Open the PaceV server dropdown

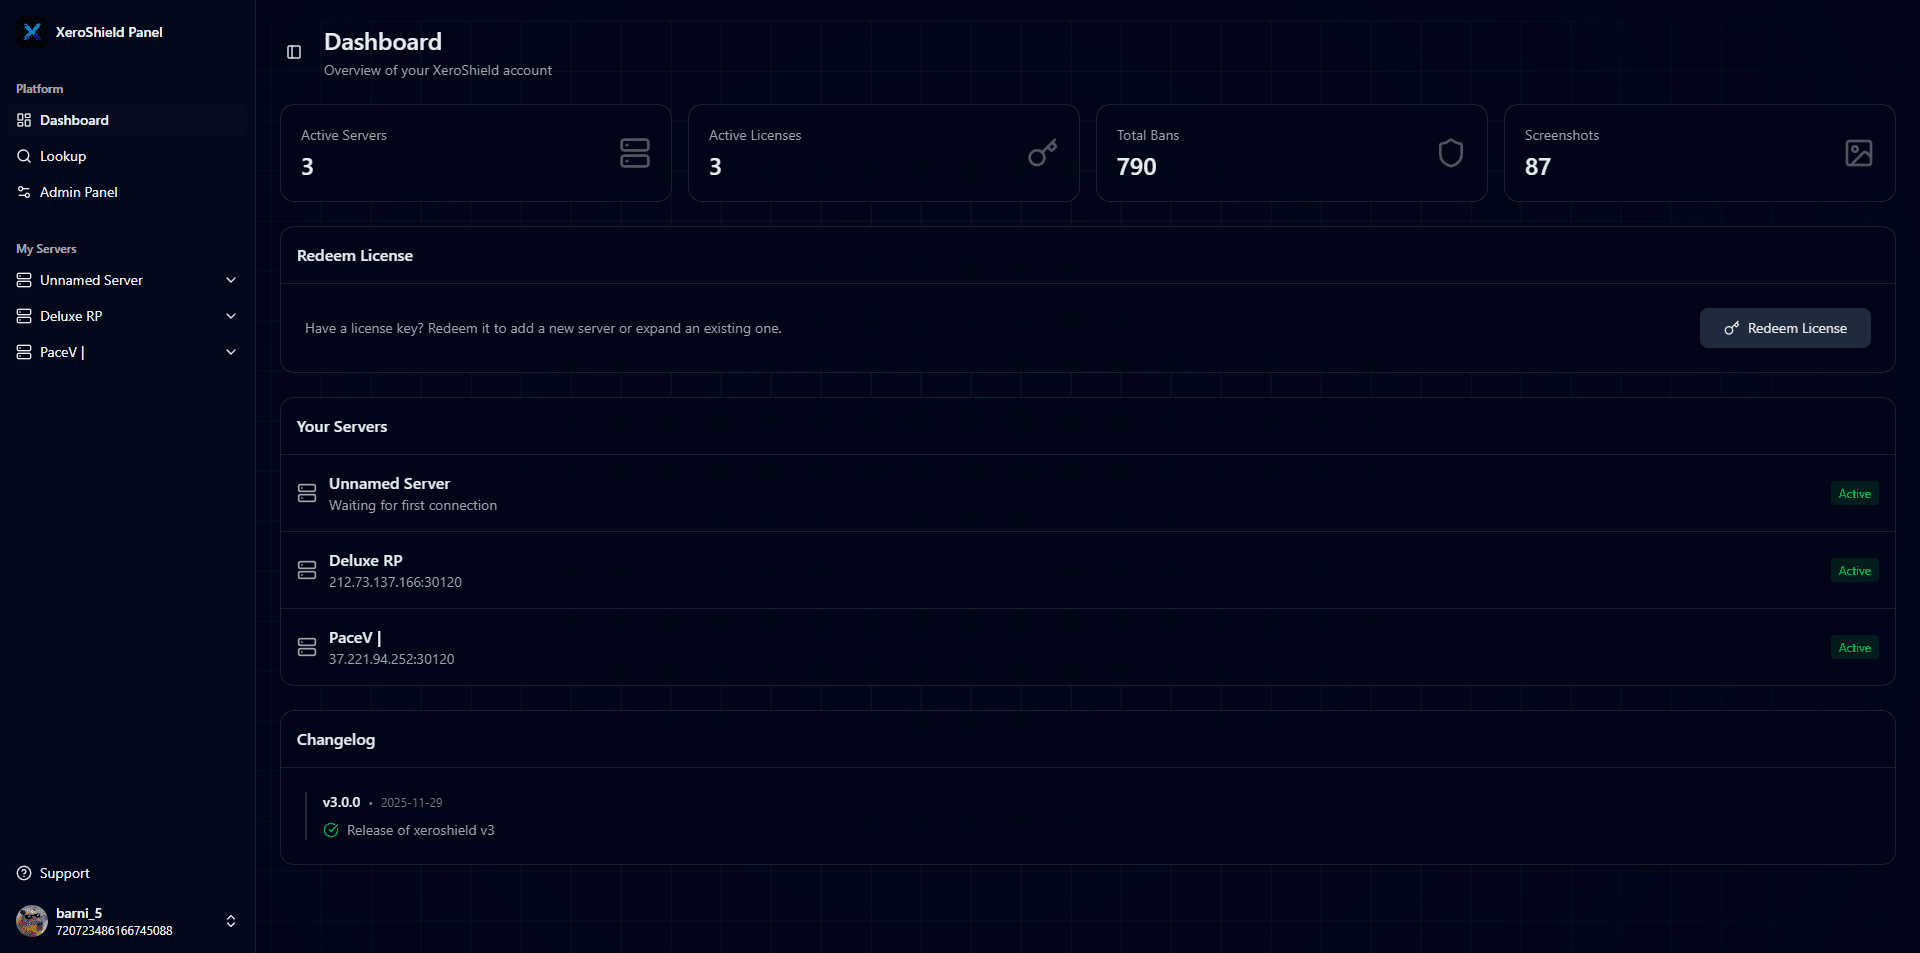[231, 352]
